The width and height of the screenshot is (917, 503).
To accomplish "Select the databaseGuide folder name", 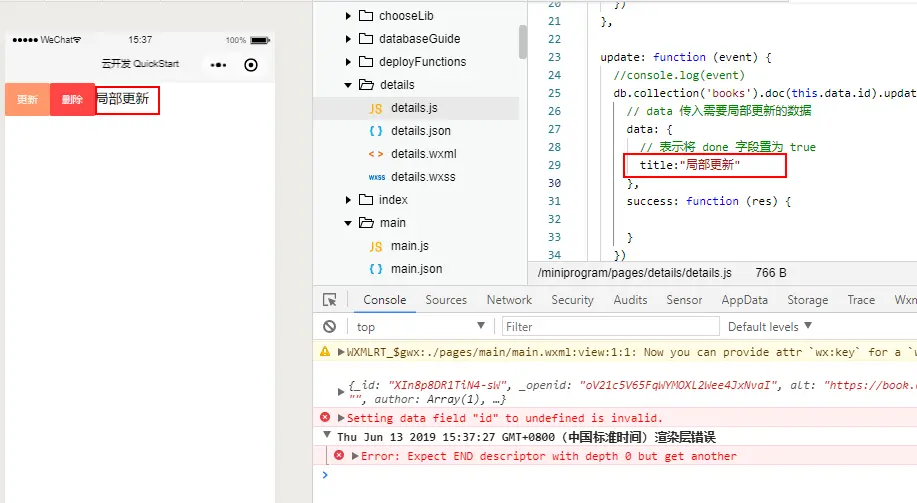I will coord(419,39).
